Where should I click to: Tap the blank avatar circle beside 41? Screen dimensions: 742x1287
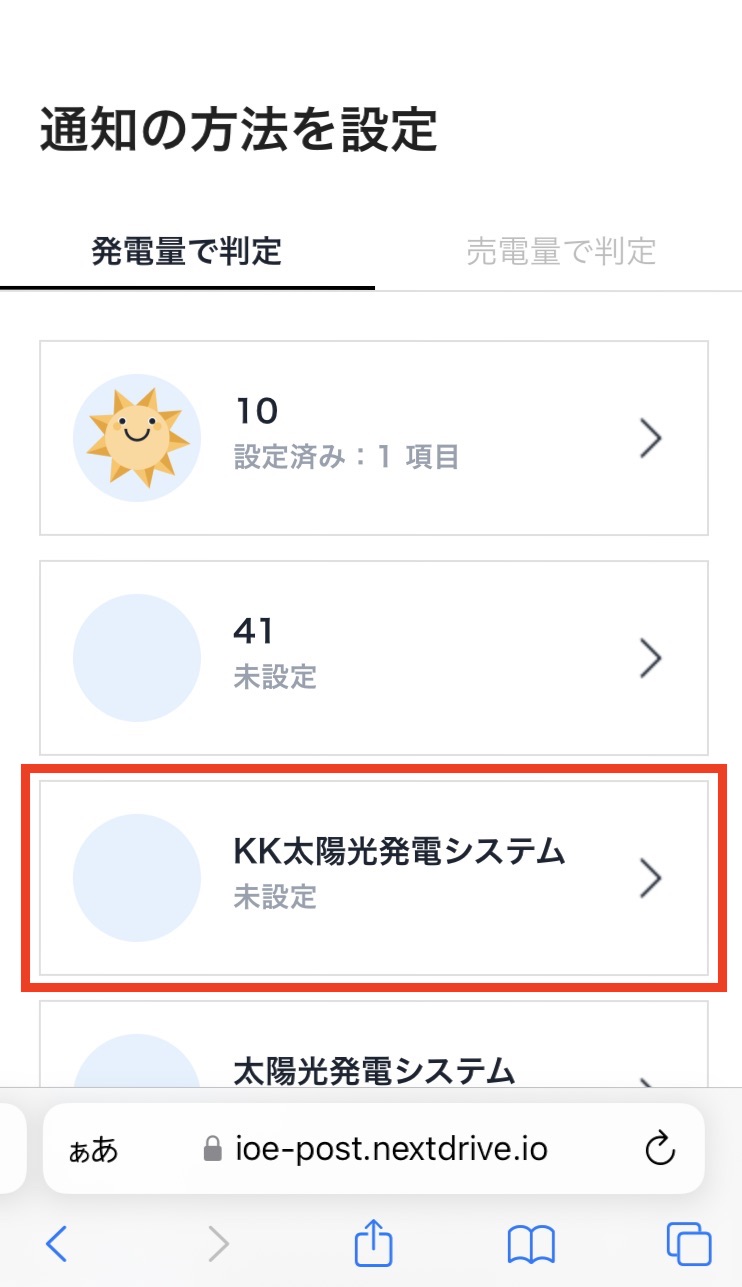[137, 658]
